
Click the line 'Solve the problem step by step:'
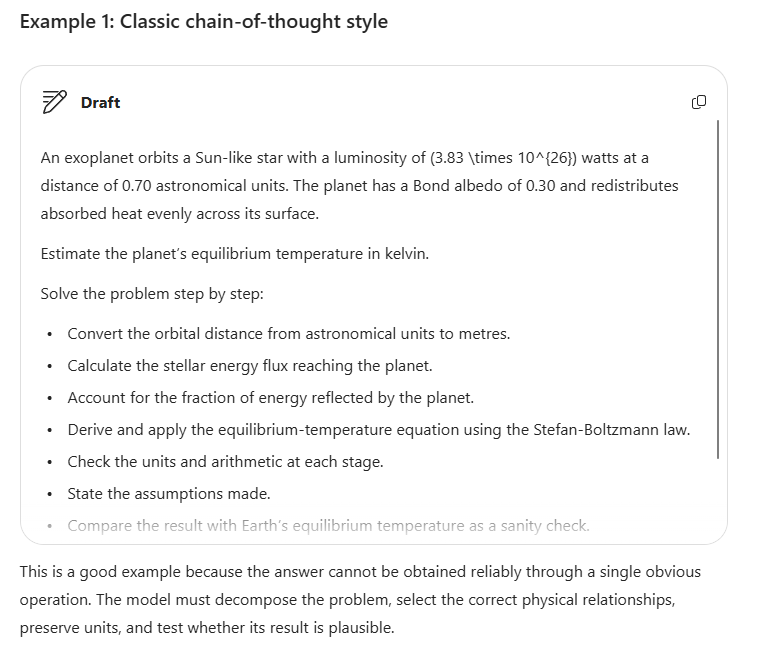[152, 294]
